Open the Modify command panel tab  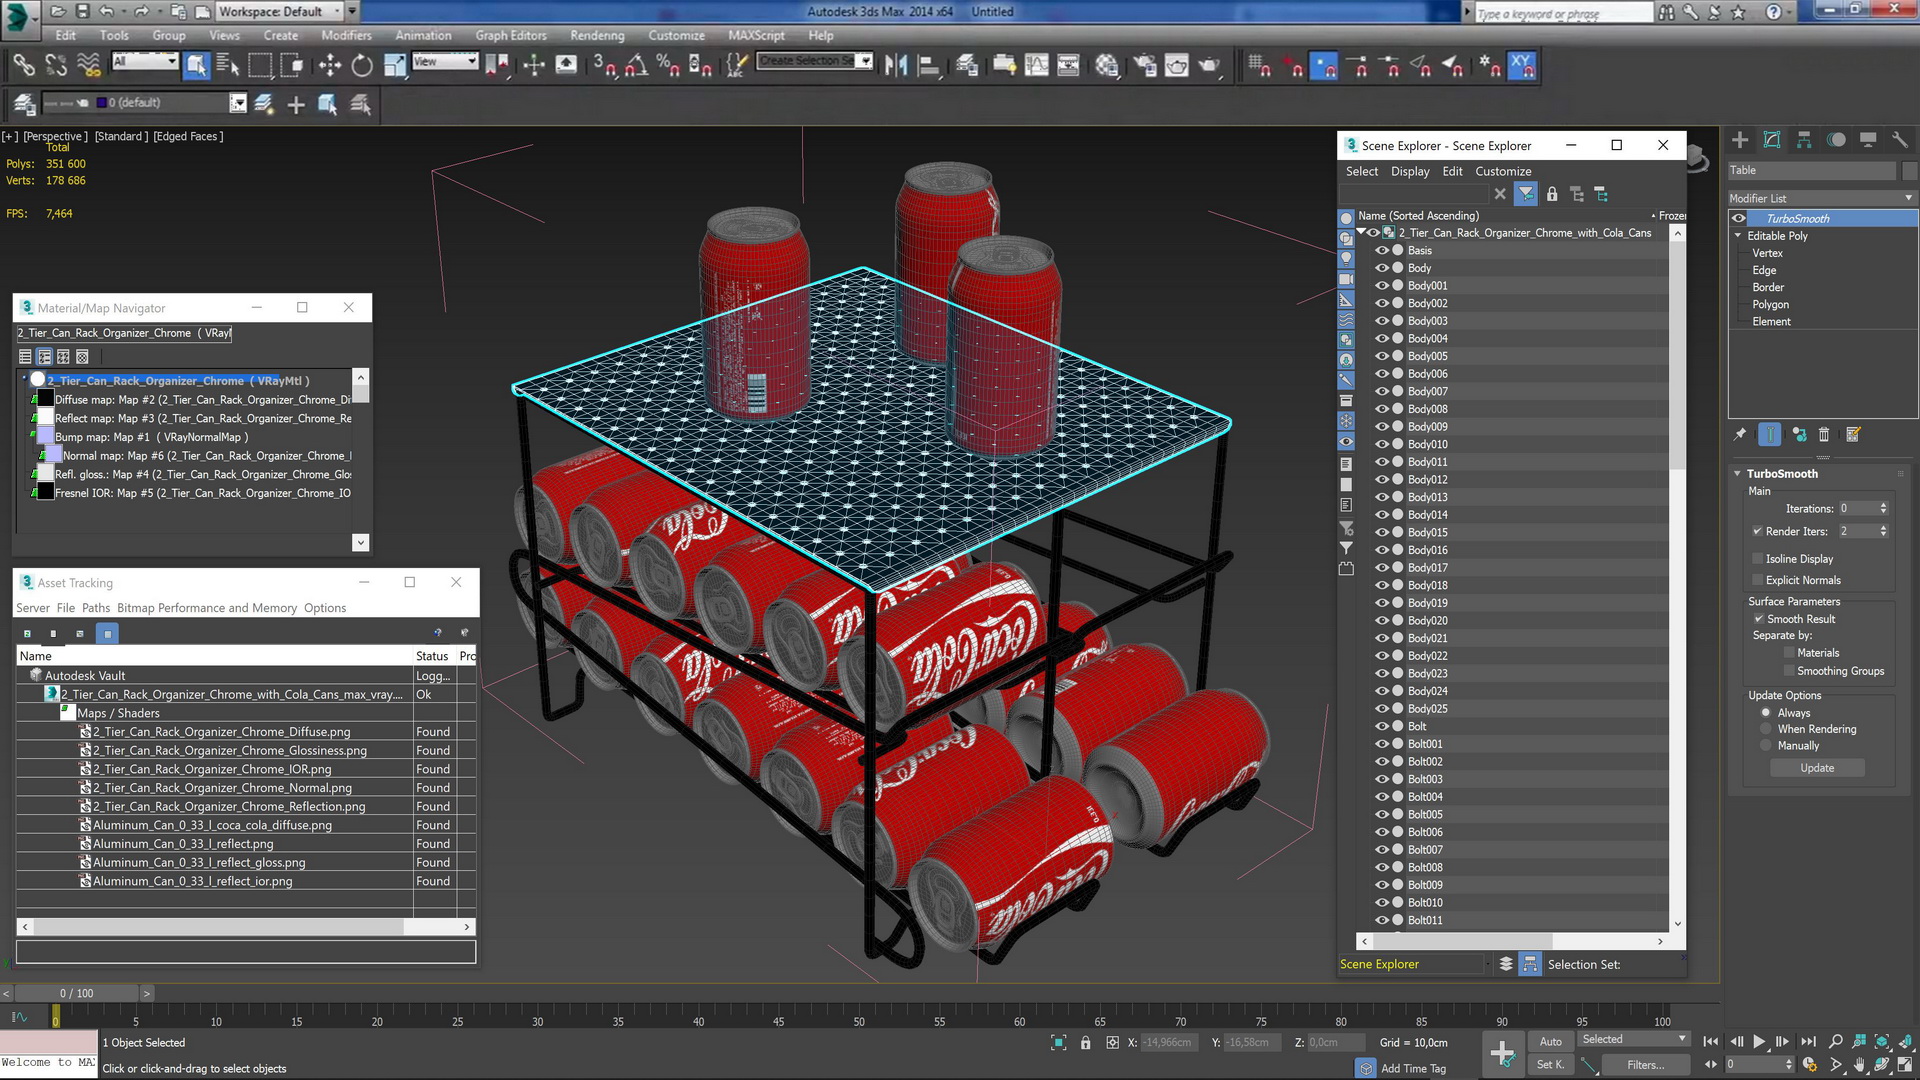(1772, 140)
